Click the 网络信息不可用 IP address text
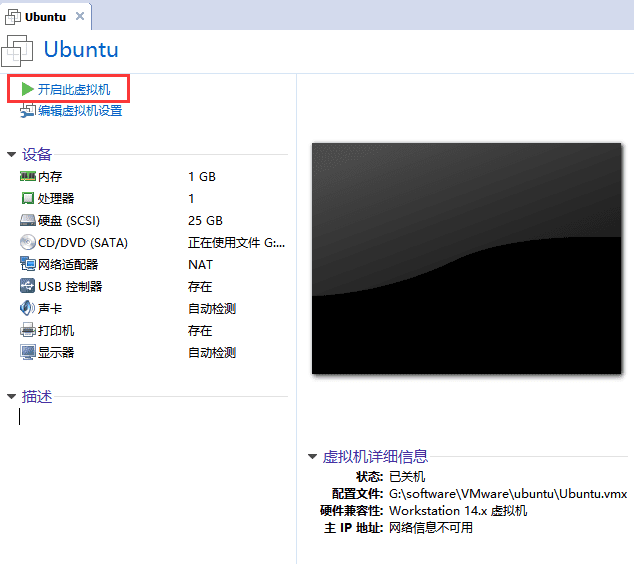634x564 pixels. pos(431,528)
